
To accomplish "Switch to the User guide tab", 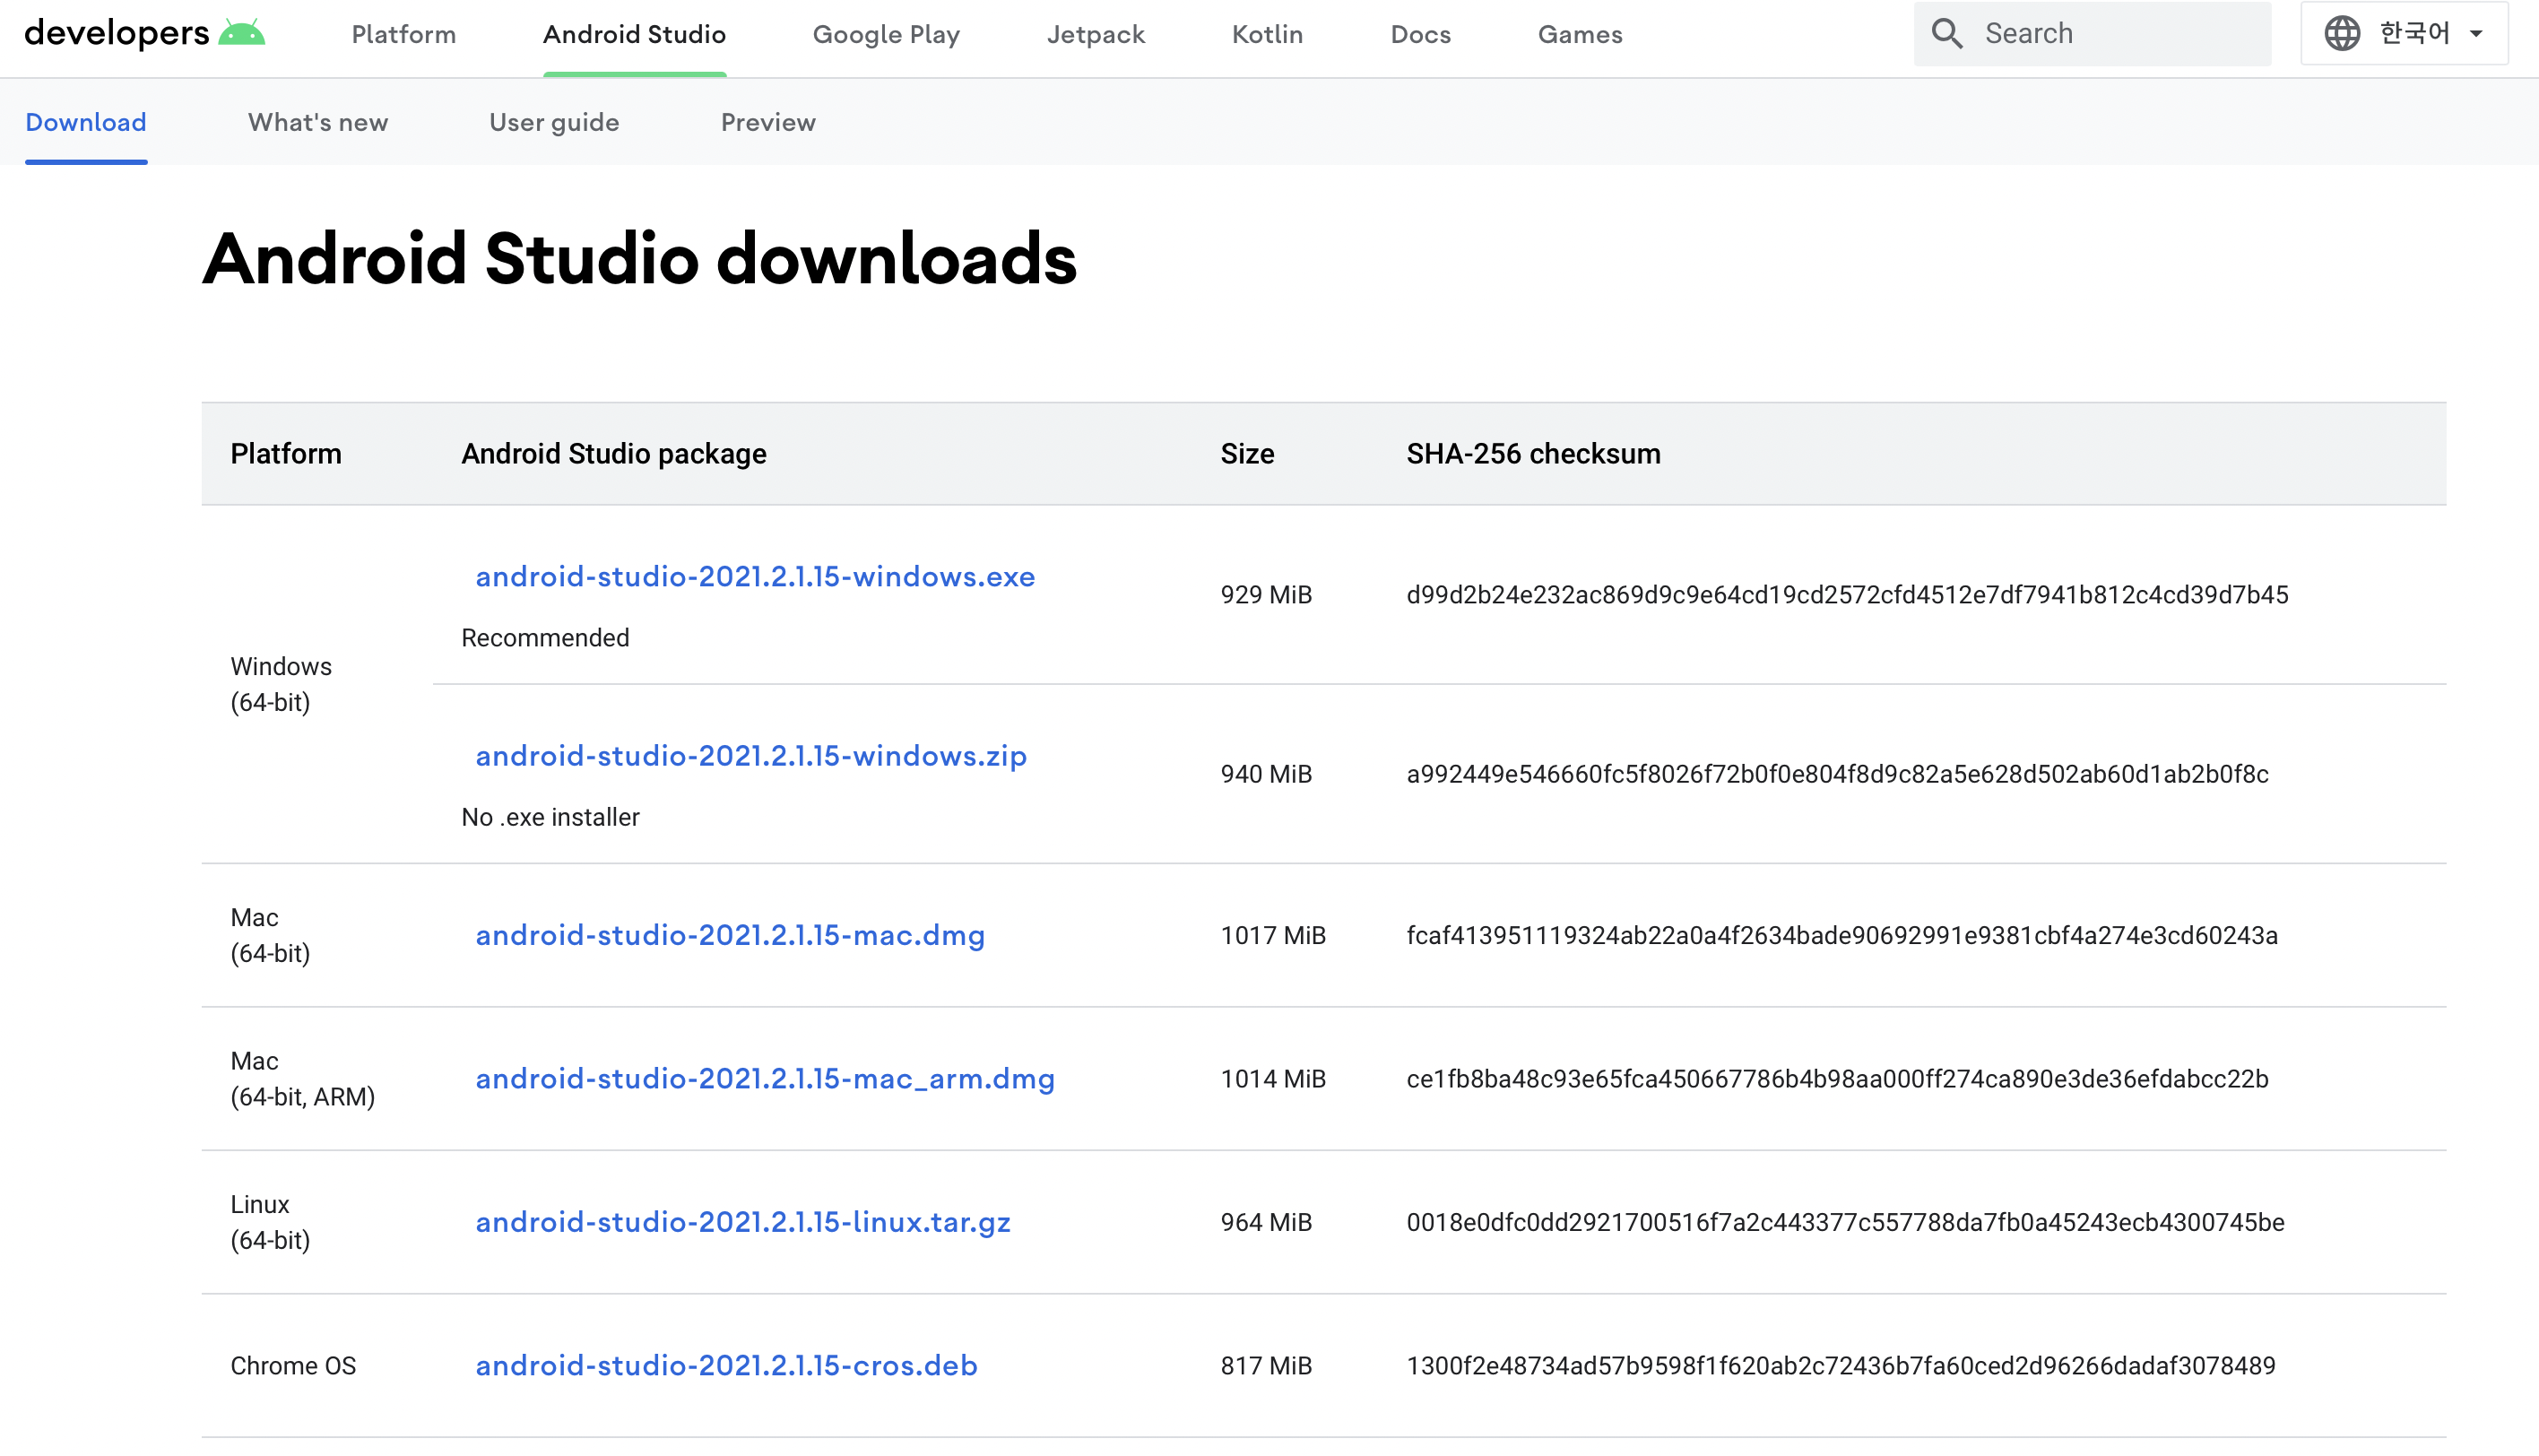I will click(554, 122).
